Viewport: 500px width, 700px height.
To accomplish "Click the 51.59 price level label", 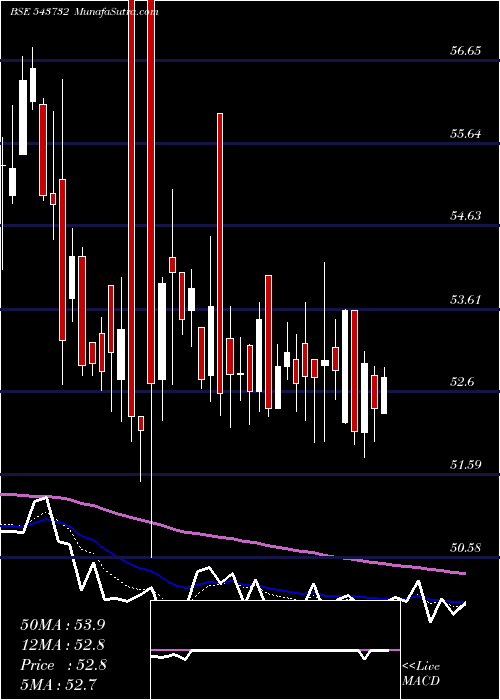I will click(x=465, y=465).
